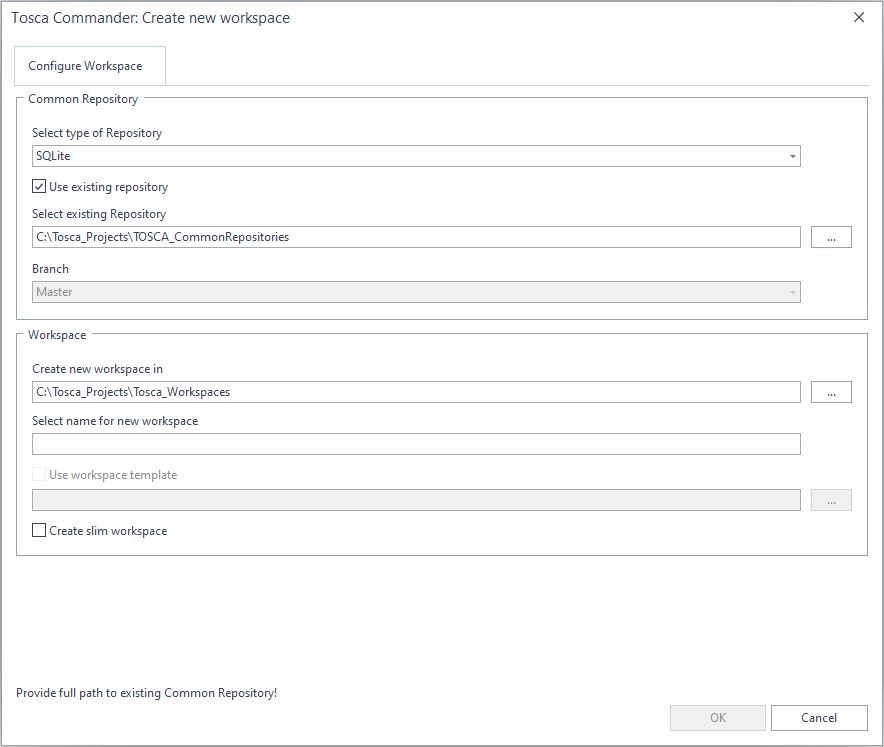Screen dimensions: 884x747
Task: Browse for existing repository with ellipsis button
Action: (x=831, y=237)
